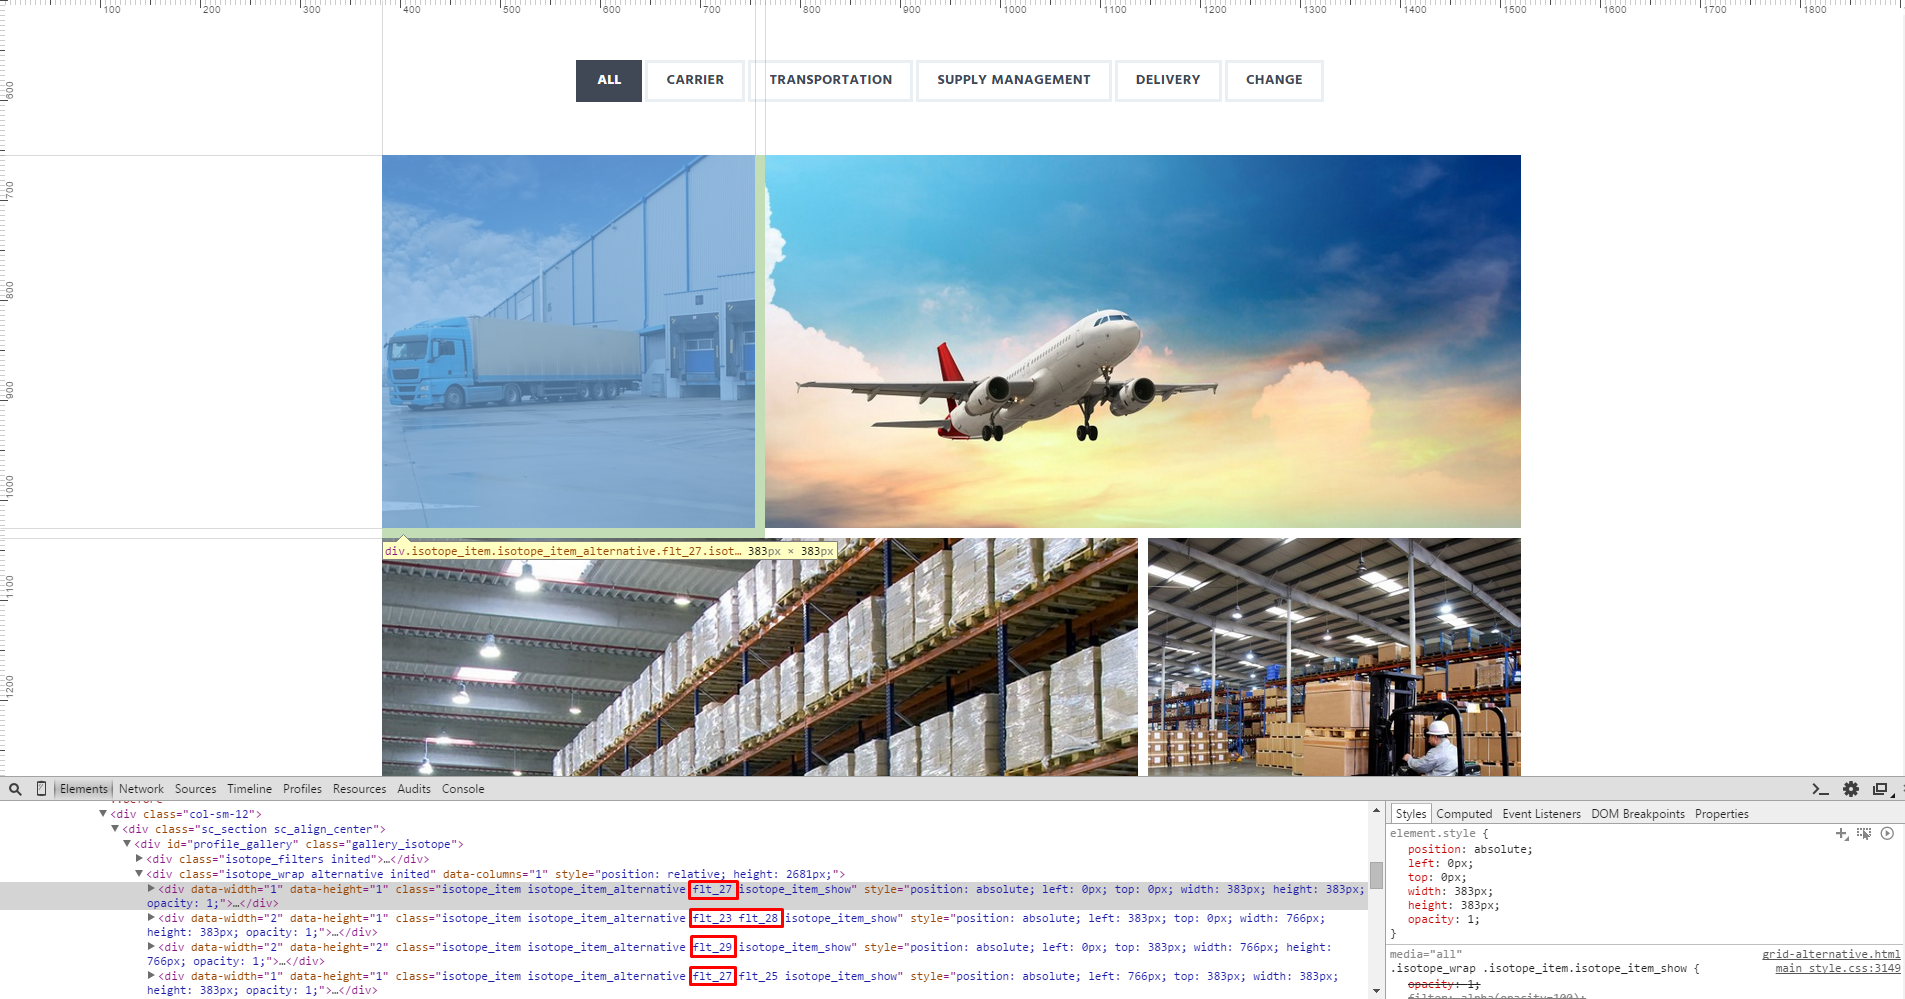Image resolution: width=1905 pixels, height=999 pixels.
Task: Collapse the isotope_wrap alternative div
Action: (x=139, y=873)
